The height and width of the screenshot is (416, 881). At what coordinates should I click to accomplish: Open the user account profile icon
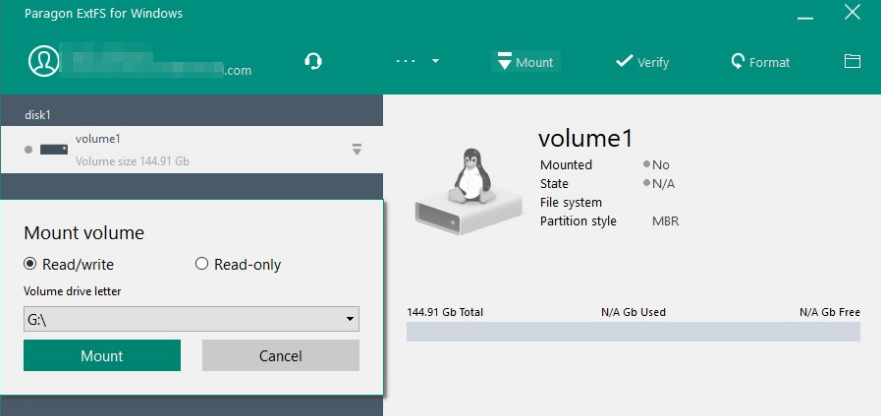(44, 61)
